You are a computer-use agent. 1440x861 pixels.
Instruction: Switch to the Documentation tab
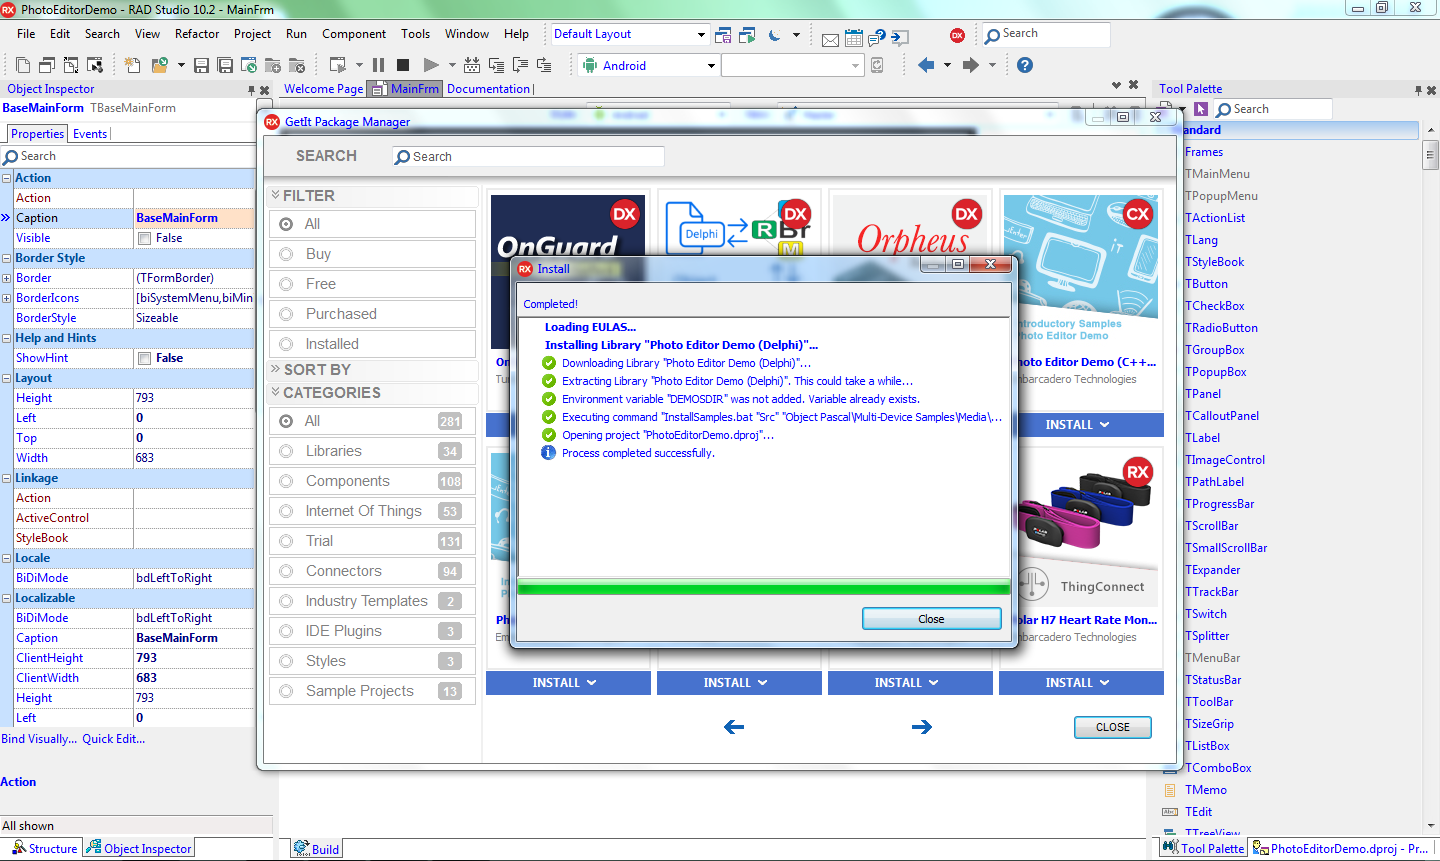(x=489, y=89)
